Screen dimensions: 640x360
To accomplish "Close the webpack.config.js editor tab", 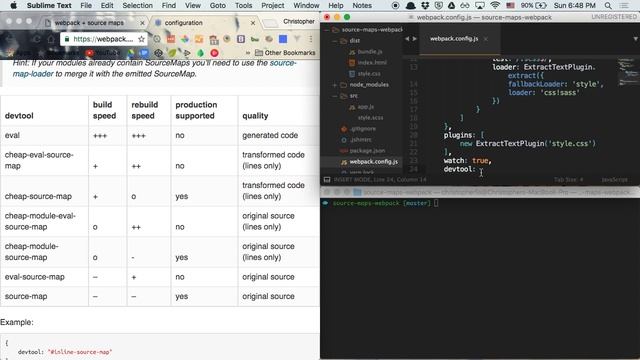I will [x=485, y=39].
